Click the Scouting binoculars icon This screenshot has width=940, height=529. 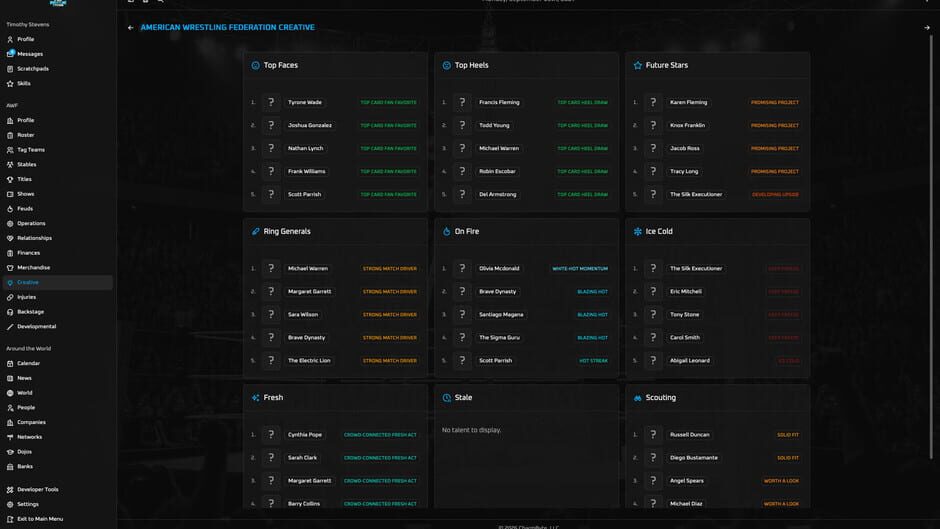click(637, 398)
